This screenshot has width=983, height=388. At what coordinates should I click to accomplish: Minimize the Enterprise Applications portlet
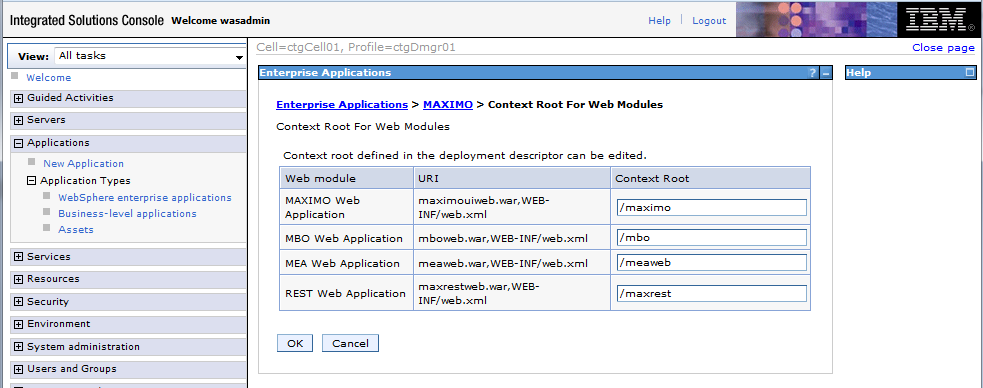click(x=826, y=73)
